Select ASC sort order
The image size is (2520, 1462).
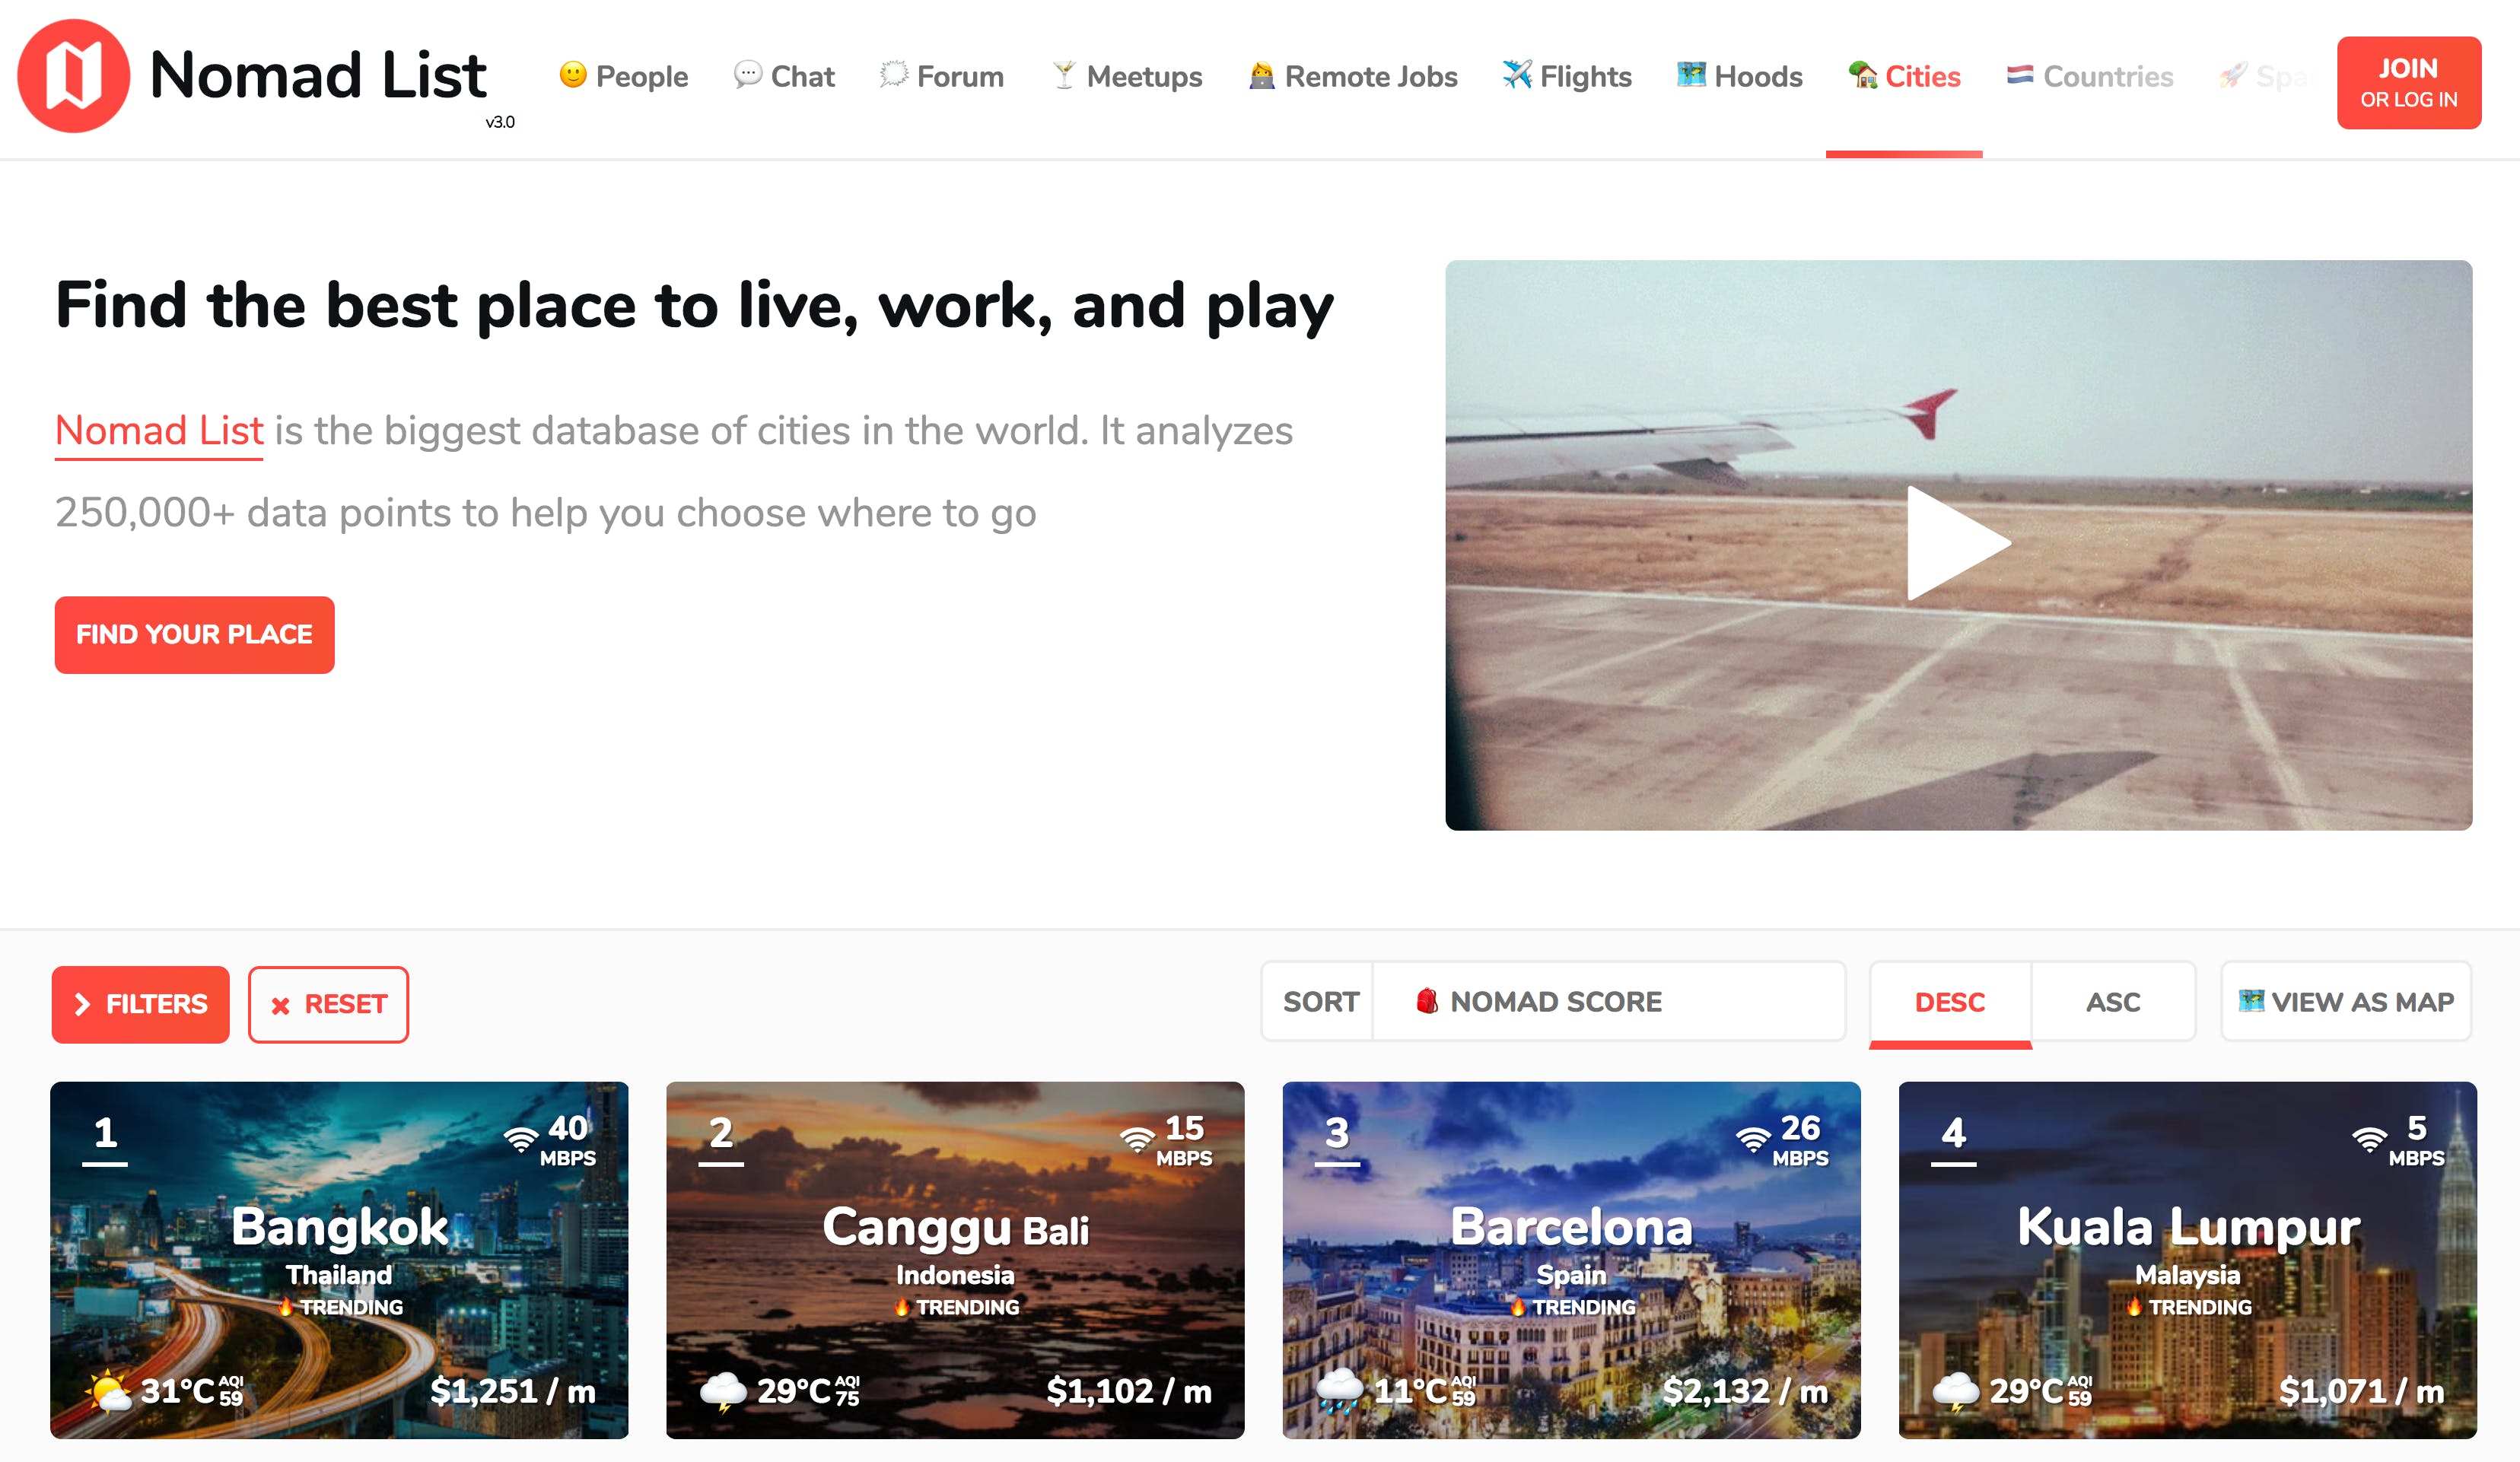click(2113, 1002)
